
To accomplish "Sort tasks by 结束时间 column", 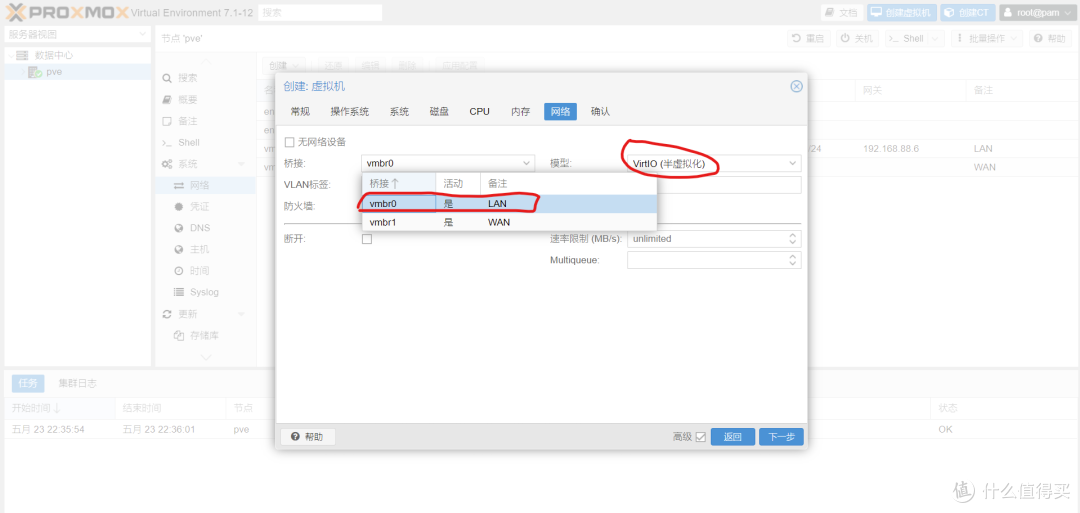I will pos(170,408).
